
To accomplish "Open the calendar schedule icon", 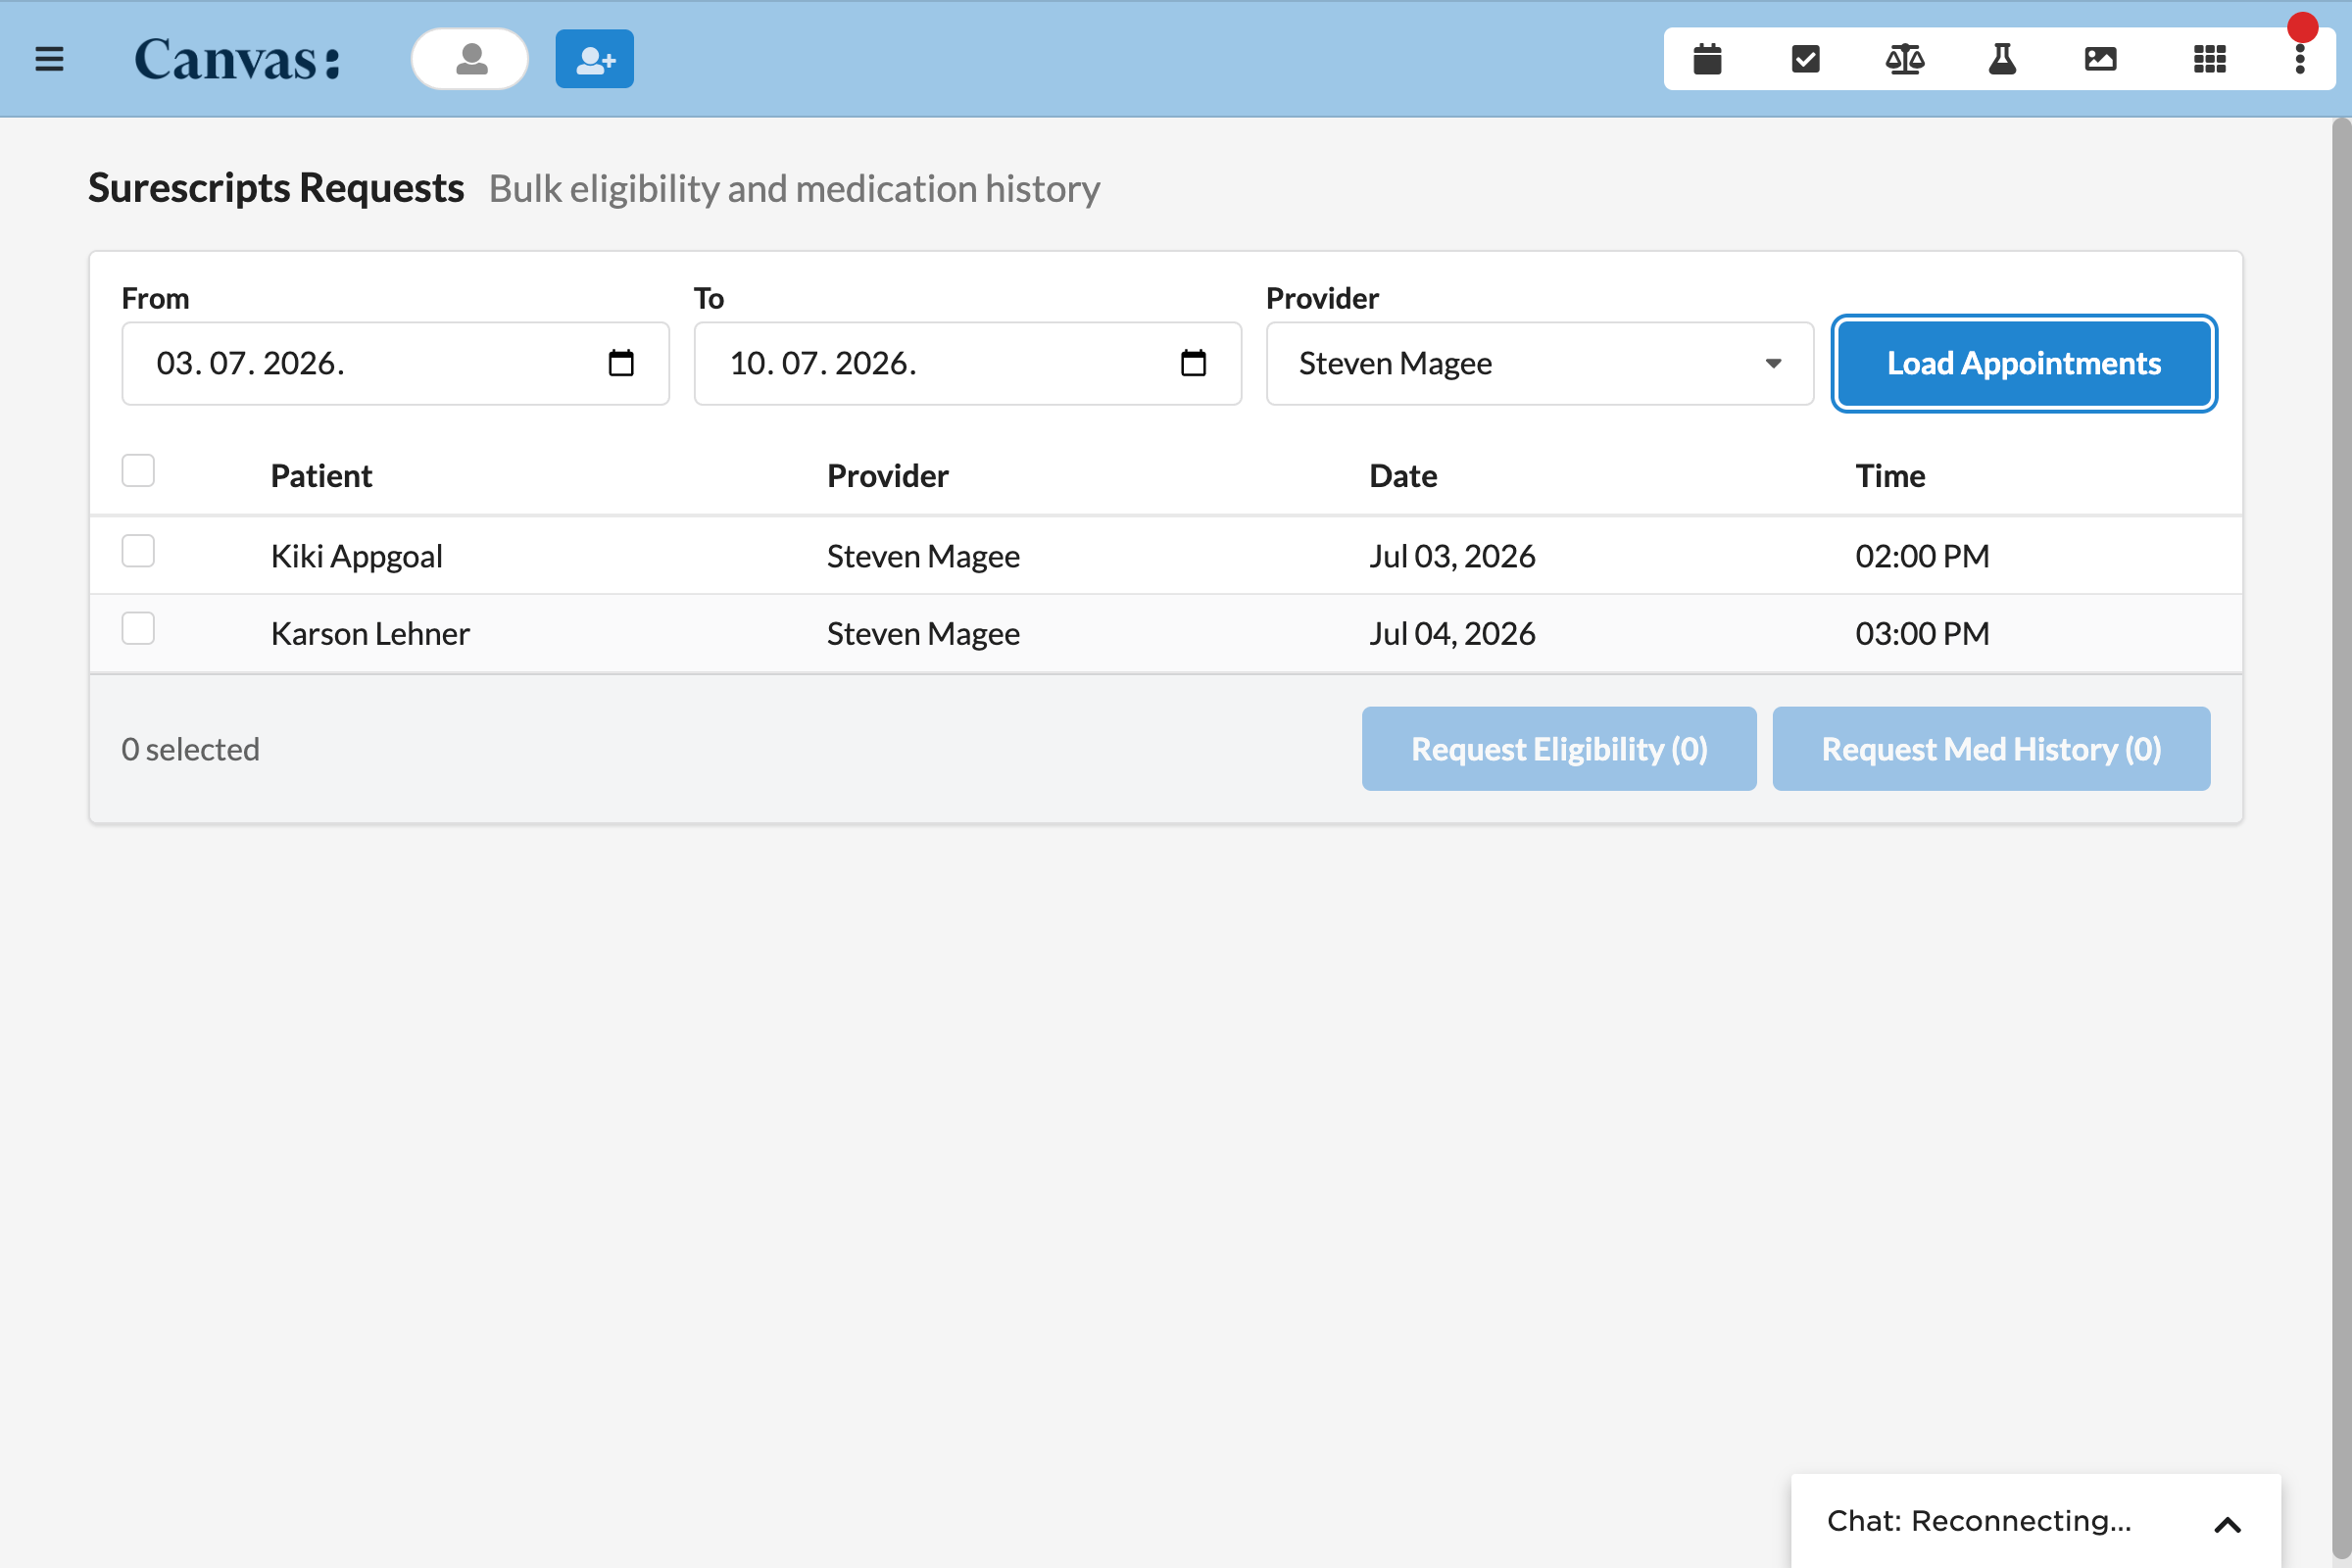I will [1708, 59].
